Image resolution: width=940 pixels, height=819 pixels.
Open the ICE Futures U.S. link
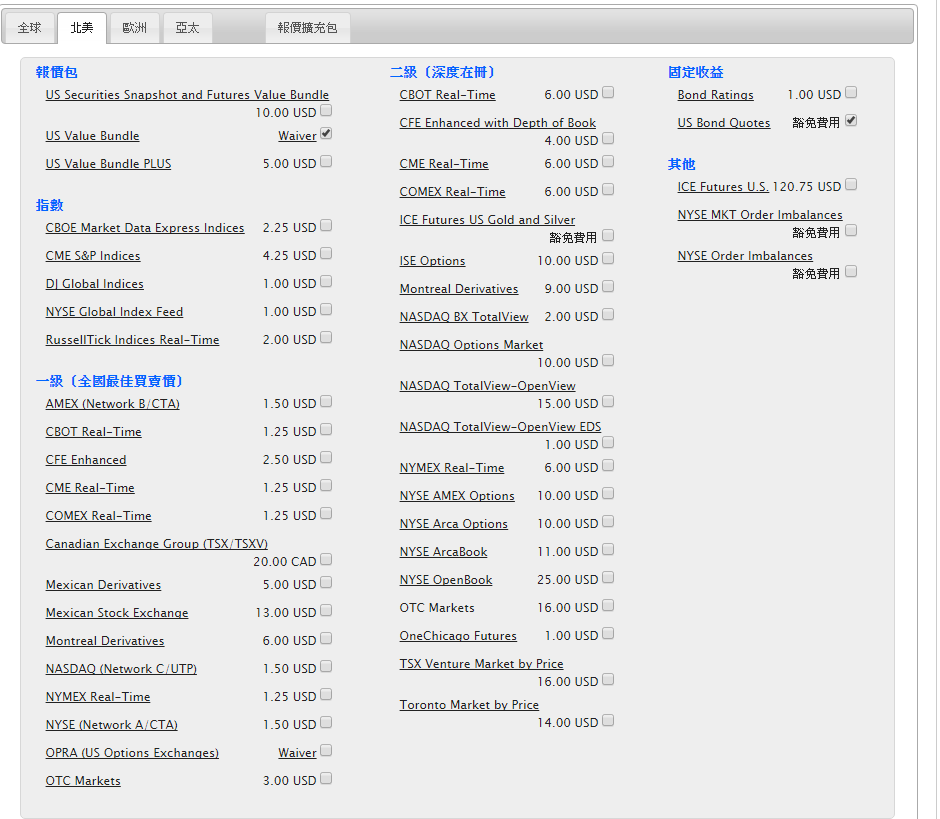[x=723, y=187]
